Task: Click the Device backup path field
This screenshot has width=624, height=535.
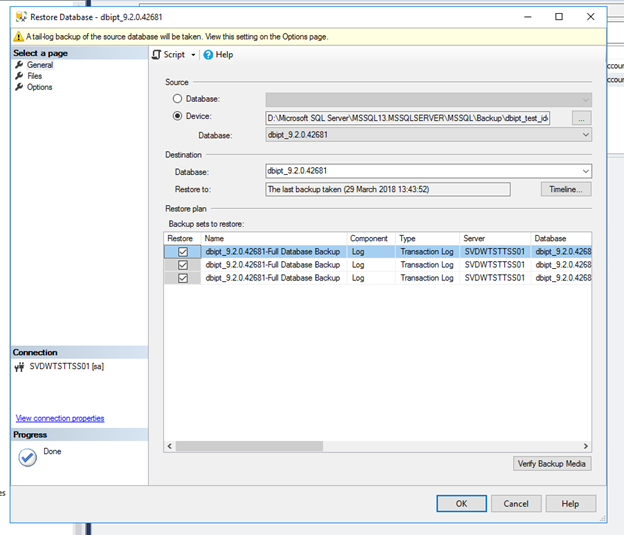Action: point(408,118)
